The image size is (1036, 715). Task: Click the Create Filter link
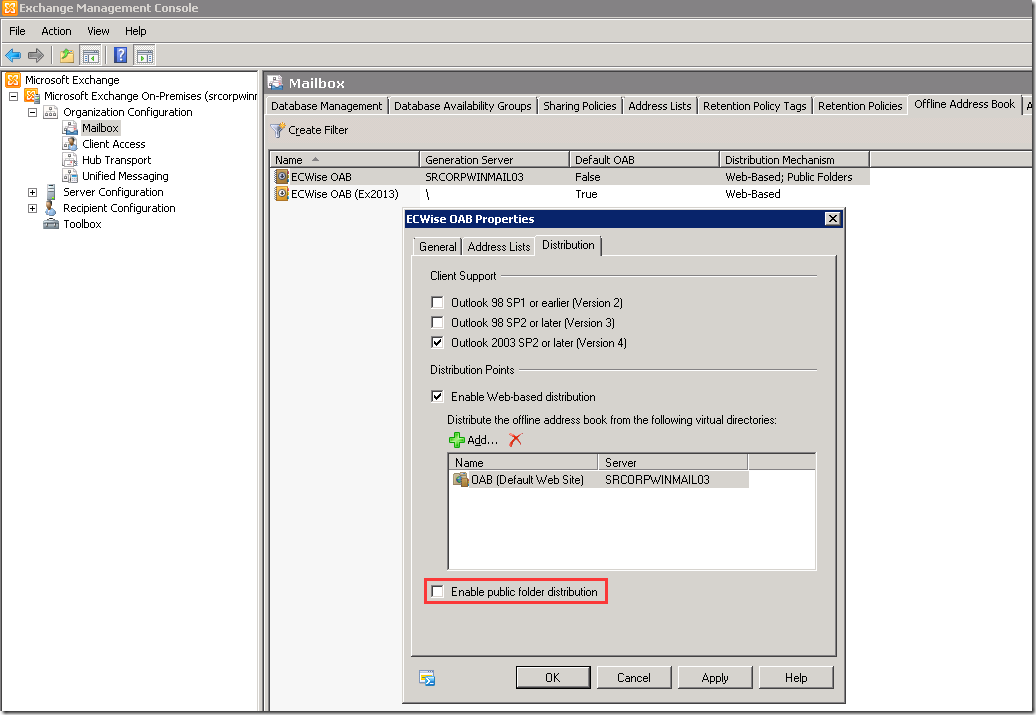[318, 130]
